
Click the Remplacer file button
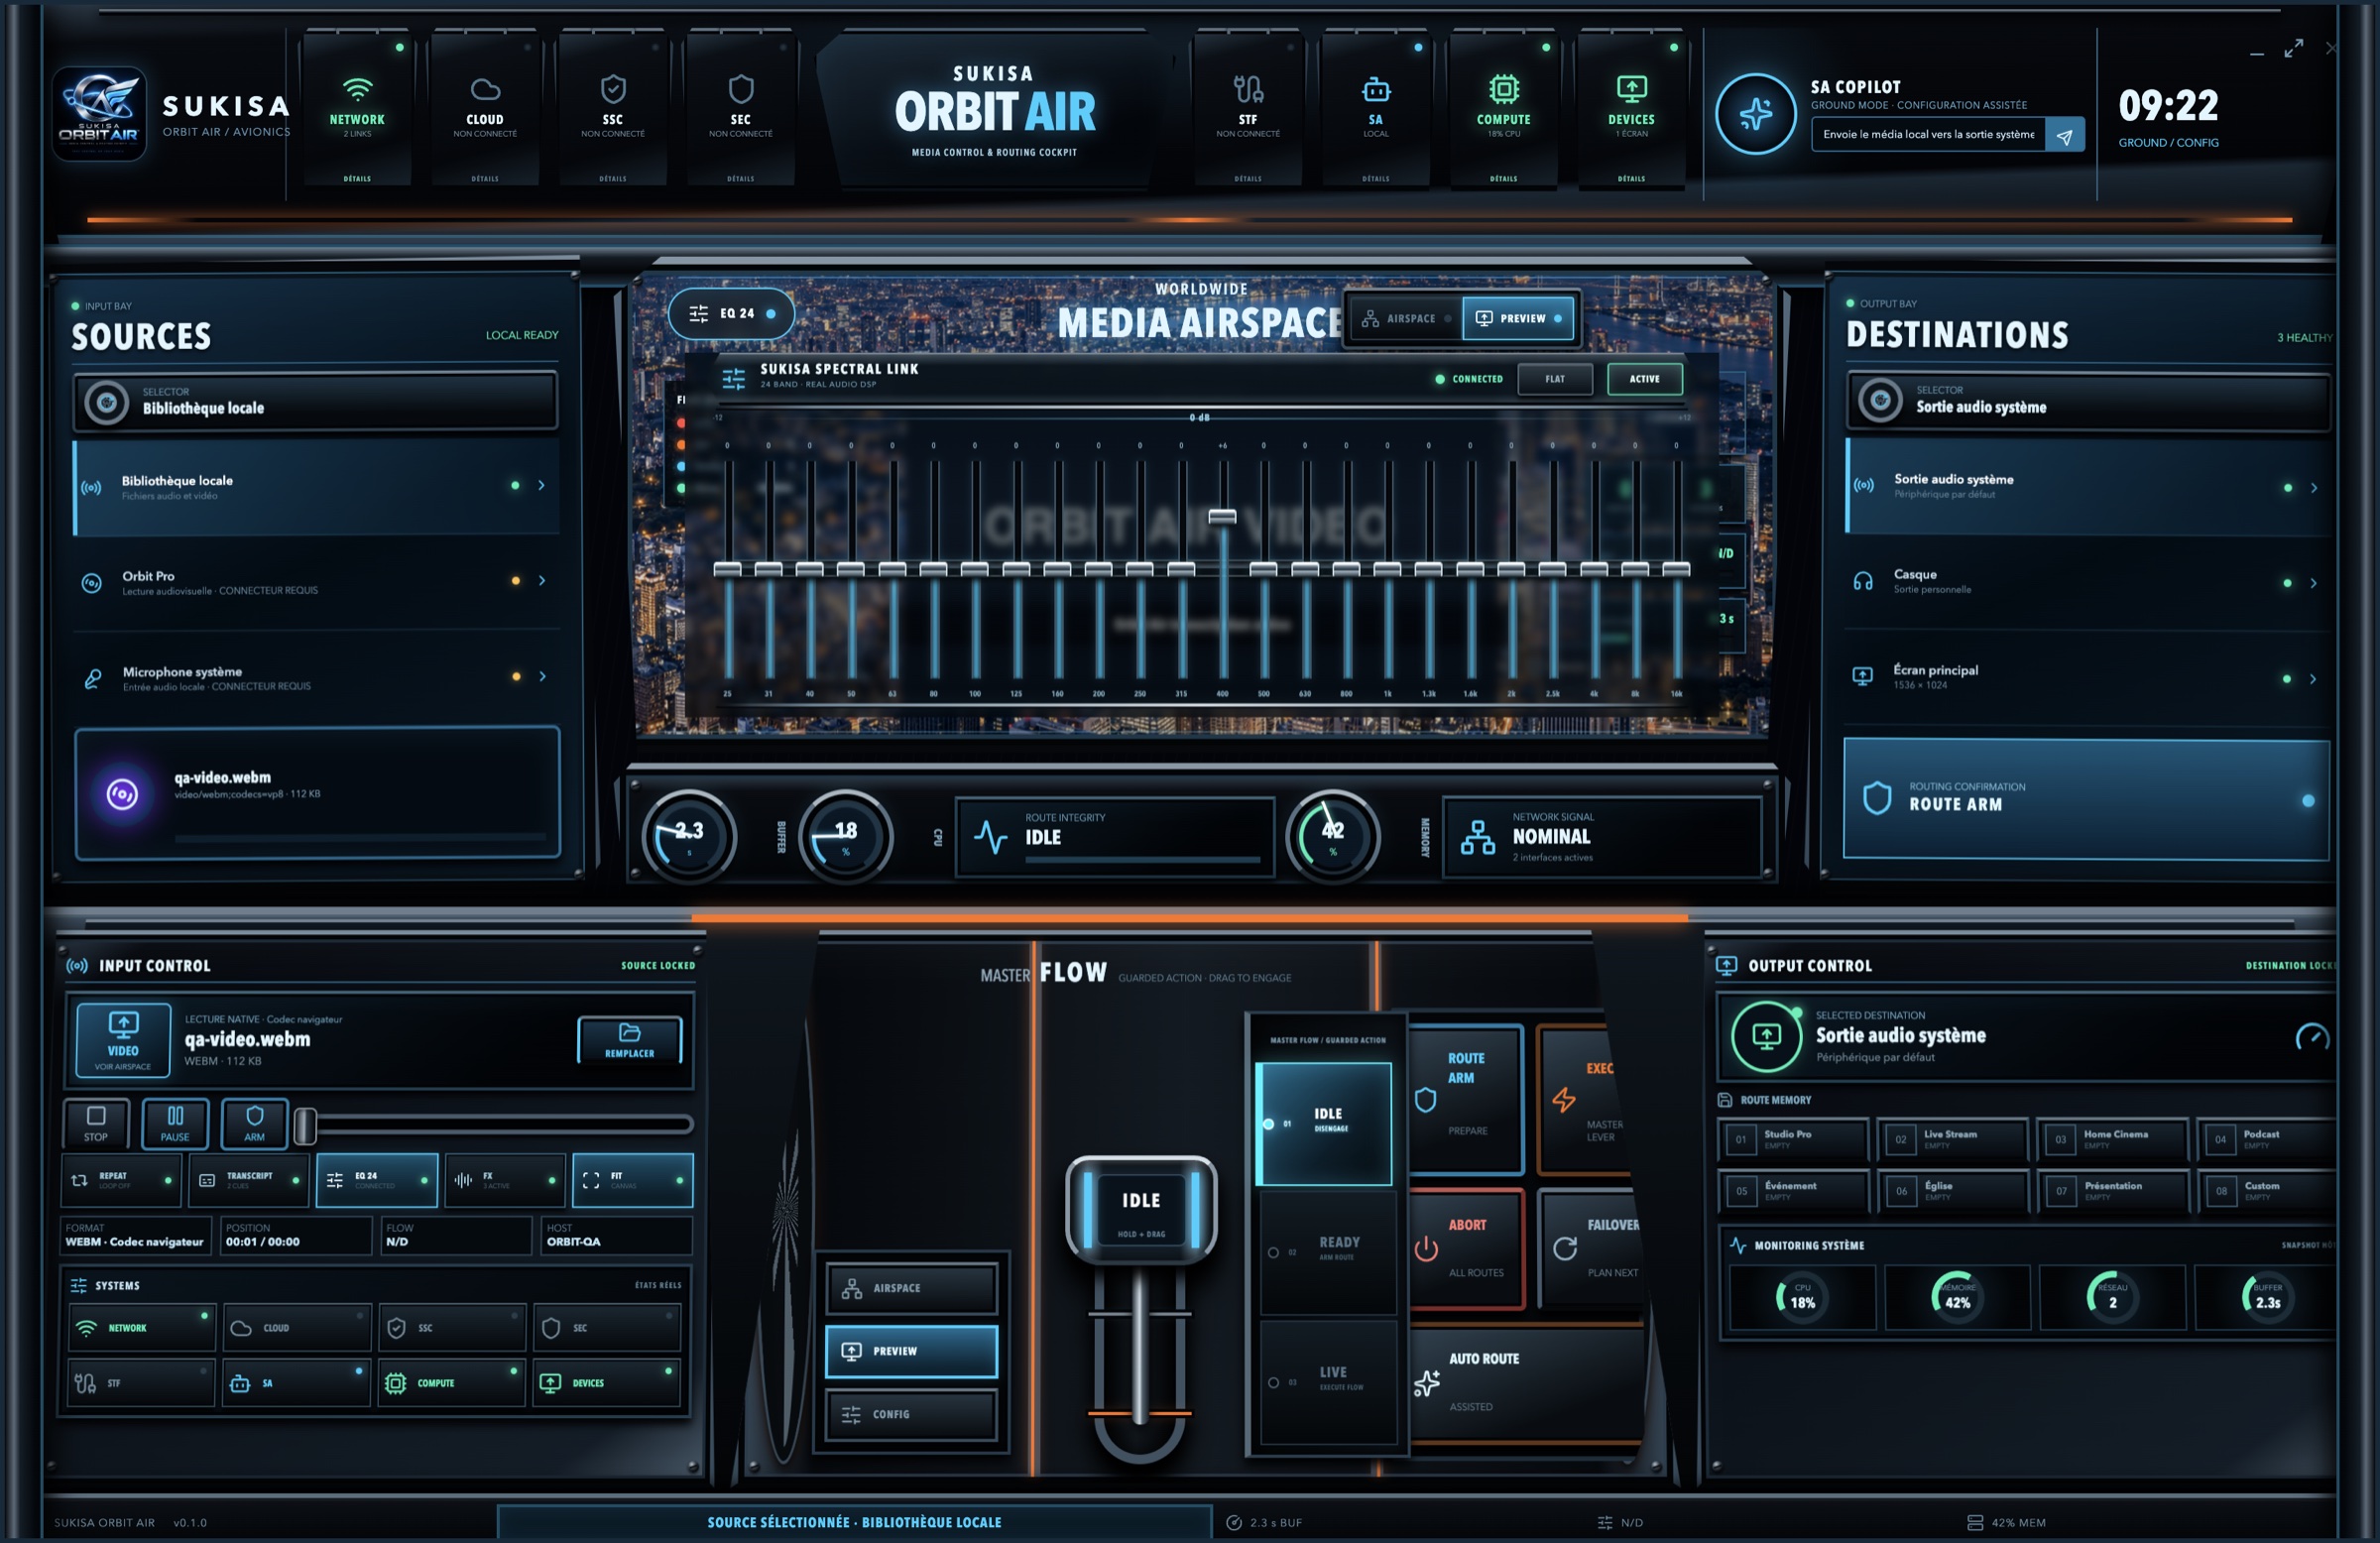pyautogui.click(x=630, y=1040)
